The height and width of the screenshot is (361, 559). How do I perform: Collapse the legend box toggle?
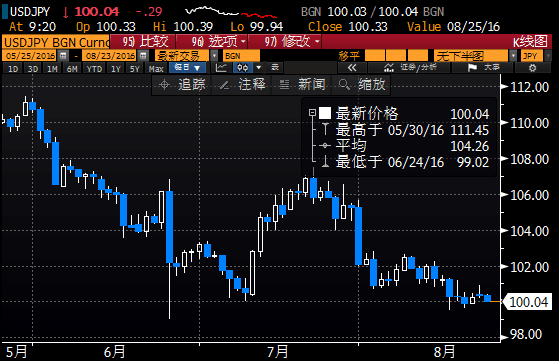point(312,113)
